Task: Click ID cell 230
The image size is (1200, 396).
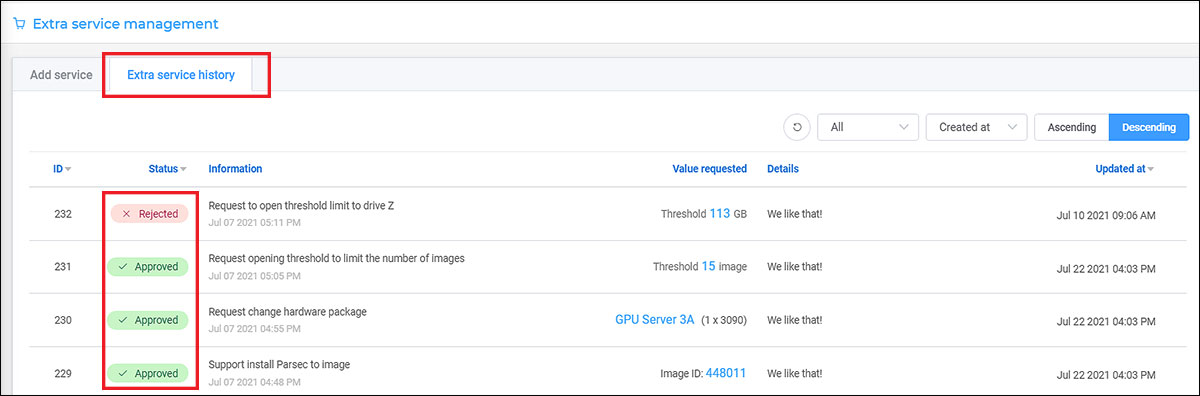Action: click(62, 320)
